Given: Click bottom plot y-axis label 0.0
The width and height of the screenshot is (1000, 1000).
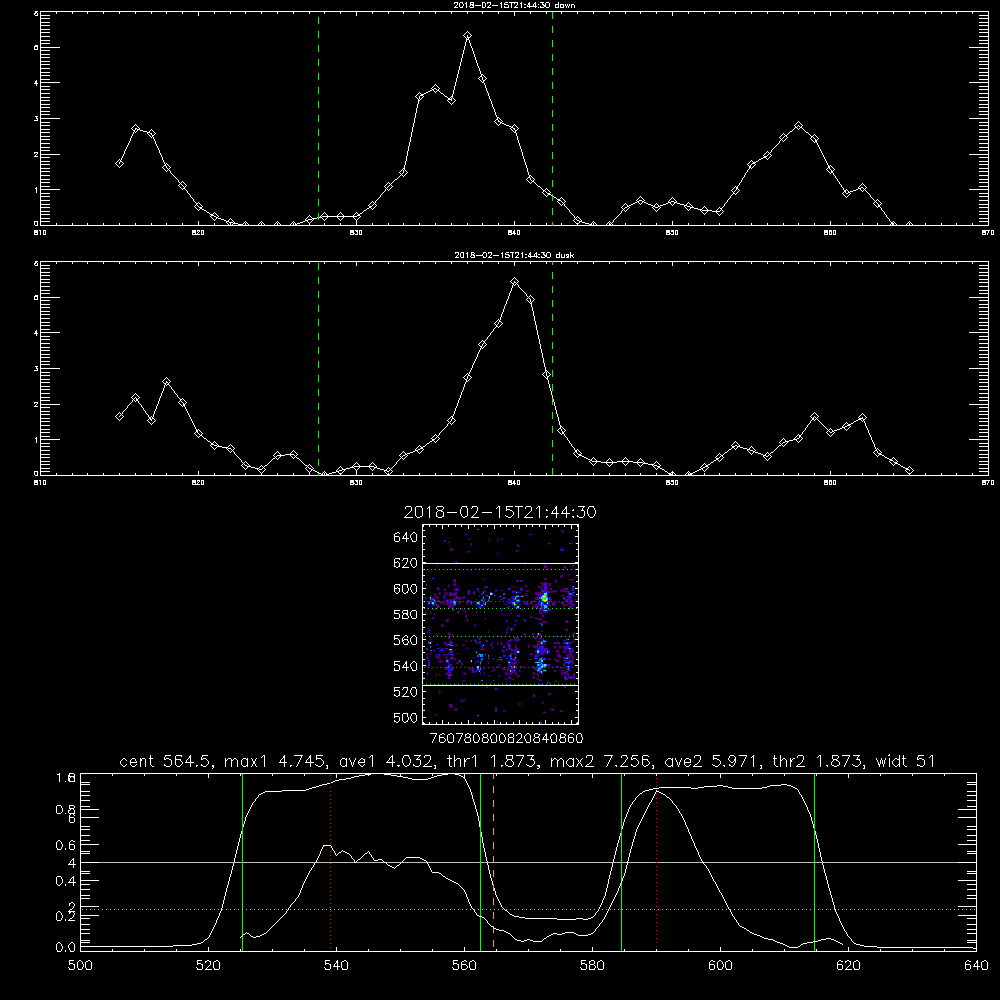Looking at the screenshot, I should pos(66,948).
